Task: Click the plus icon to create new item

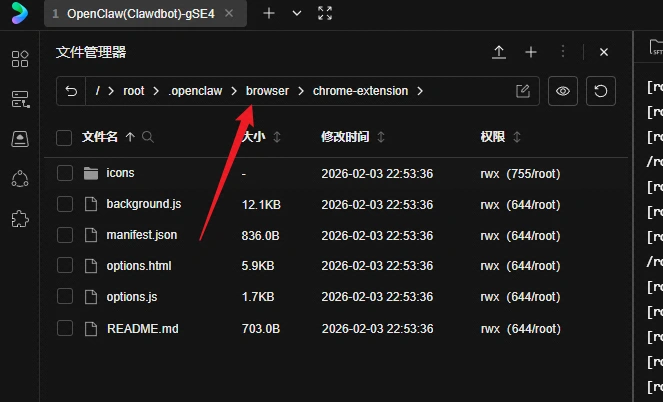Action: 531,52
